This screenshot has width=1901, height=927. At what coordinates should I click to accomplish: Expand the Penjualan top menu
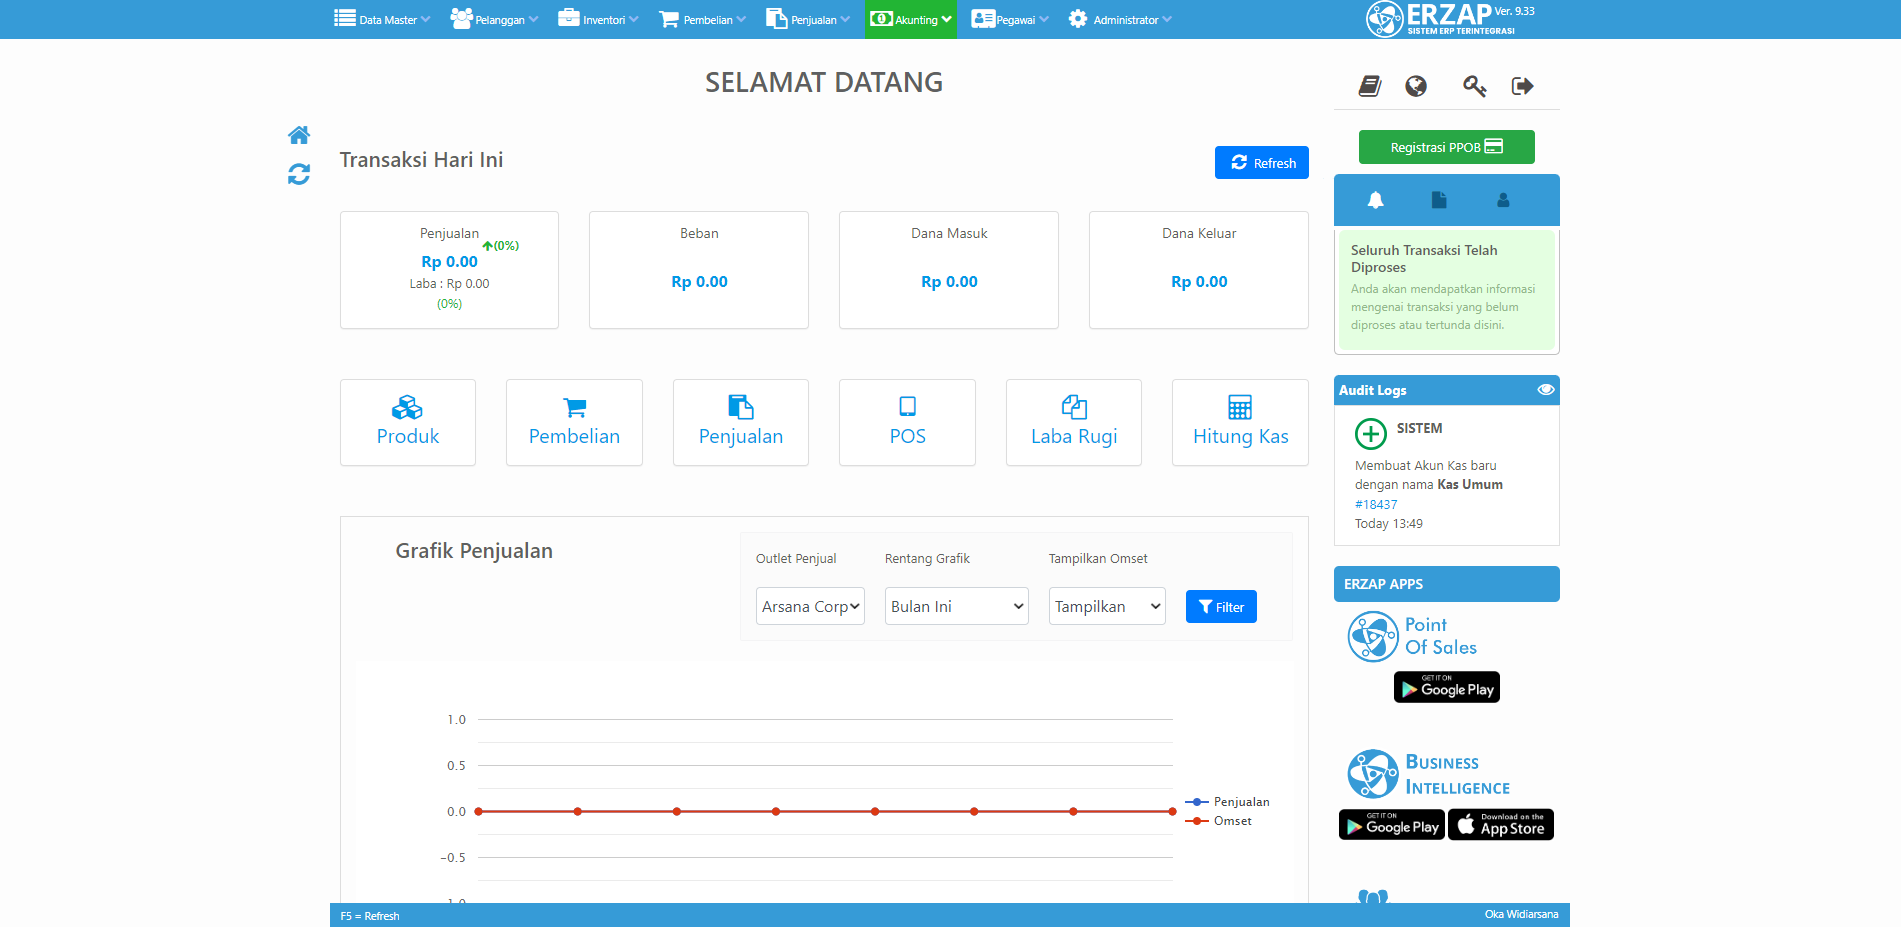pos(808,19)
